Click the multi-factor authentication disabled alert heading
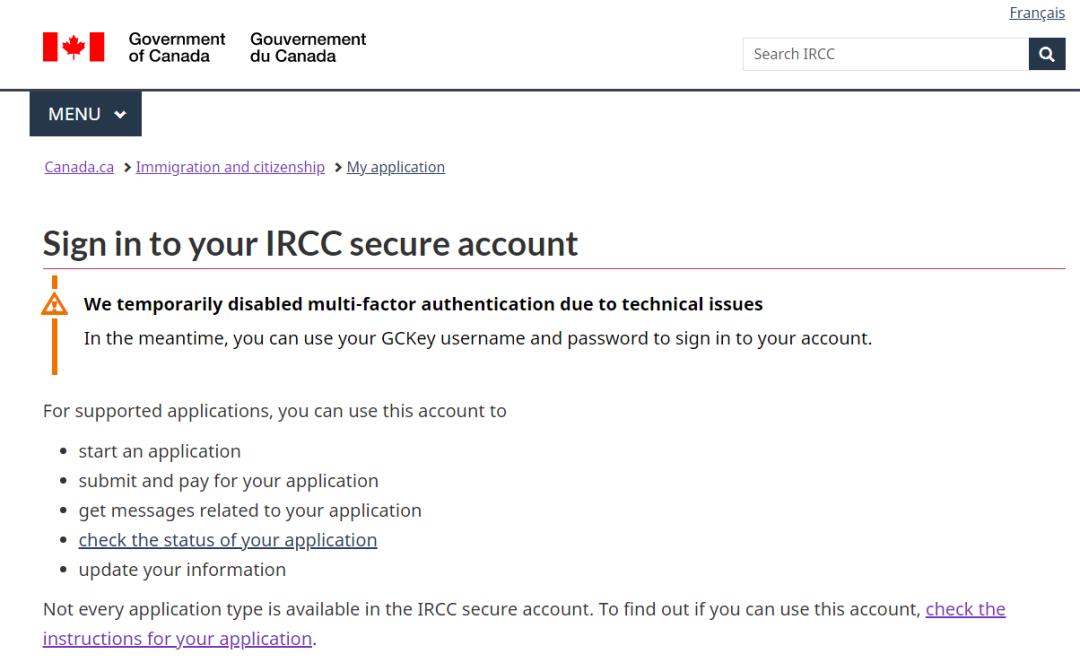Viewport: 1080px width, 663px height. point(423,304)
